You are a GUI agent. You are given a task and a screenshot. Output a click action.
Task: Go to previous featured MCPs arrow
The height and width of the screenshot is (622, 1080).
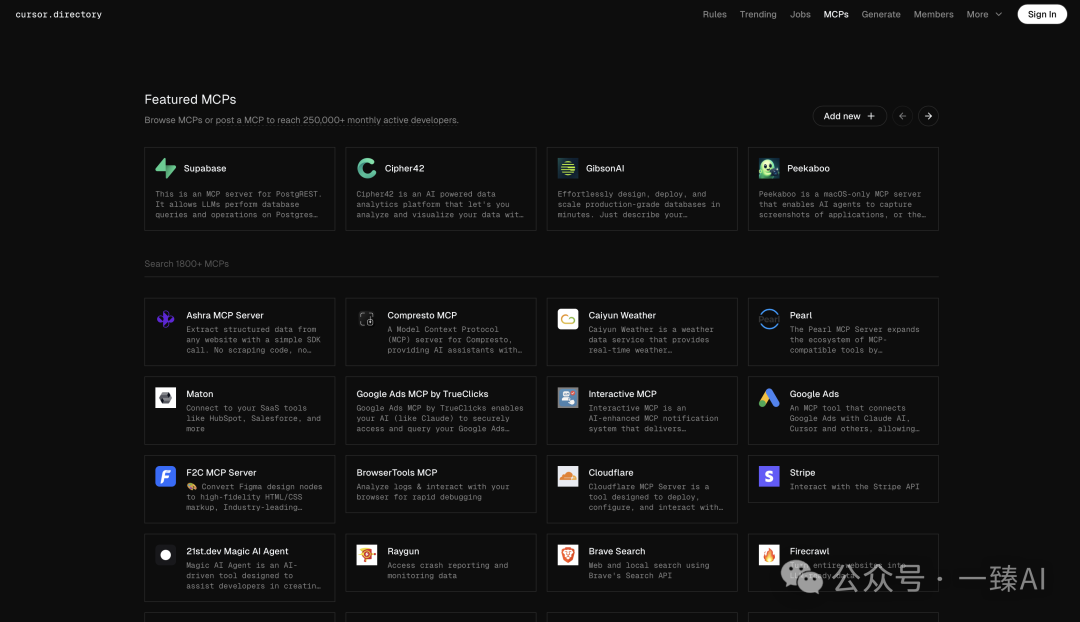point(902,116)
